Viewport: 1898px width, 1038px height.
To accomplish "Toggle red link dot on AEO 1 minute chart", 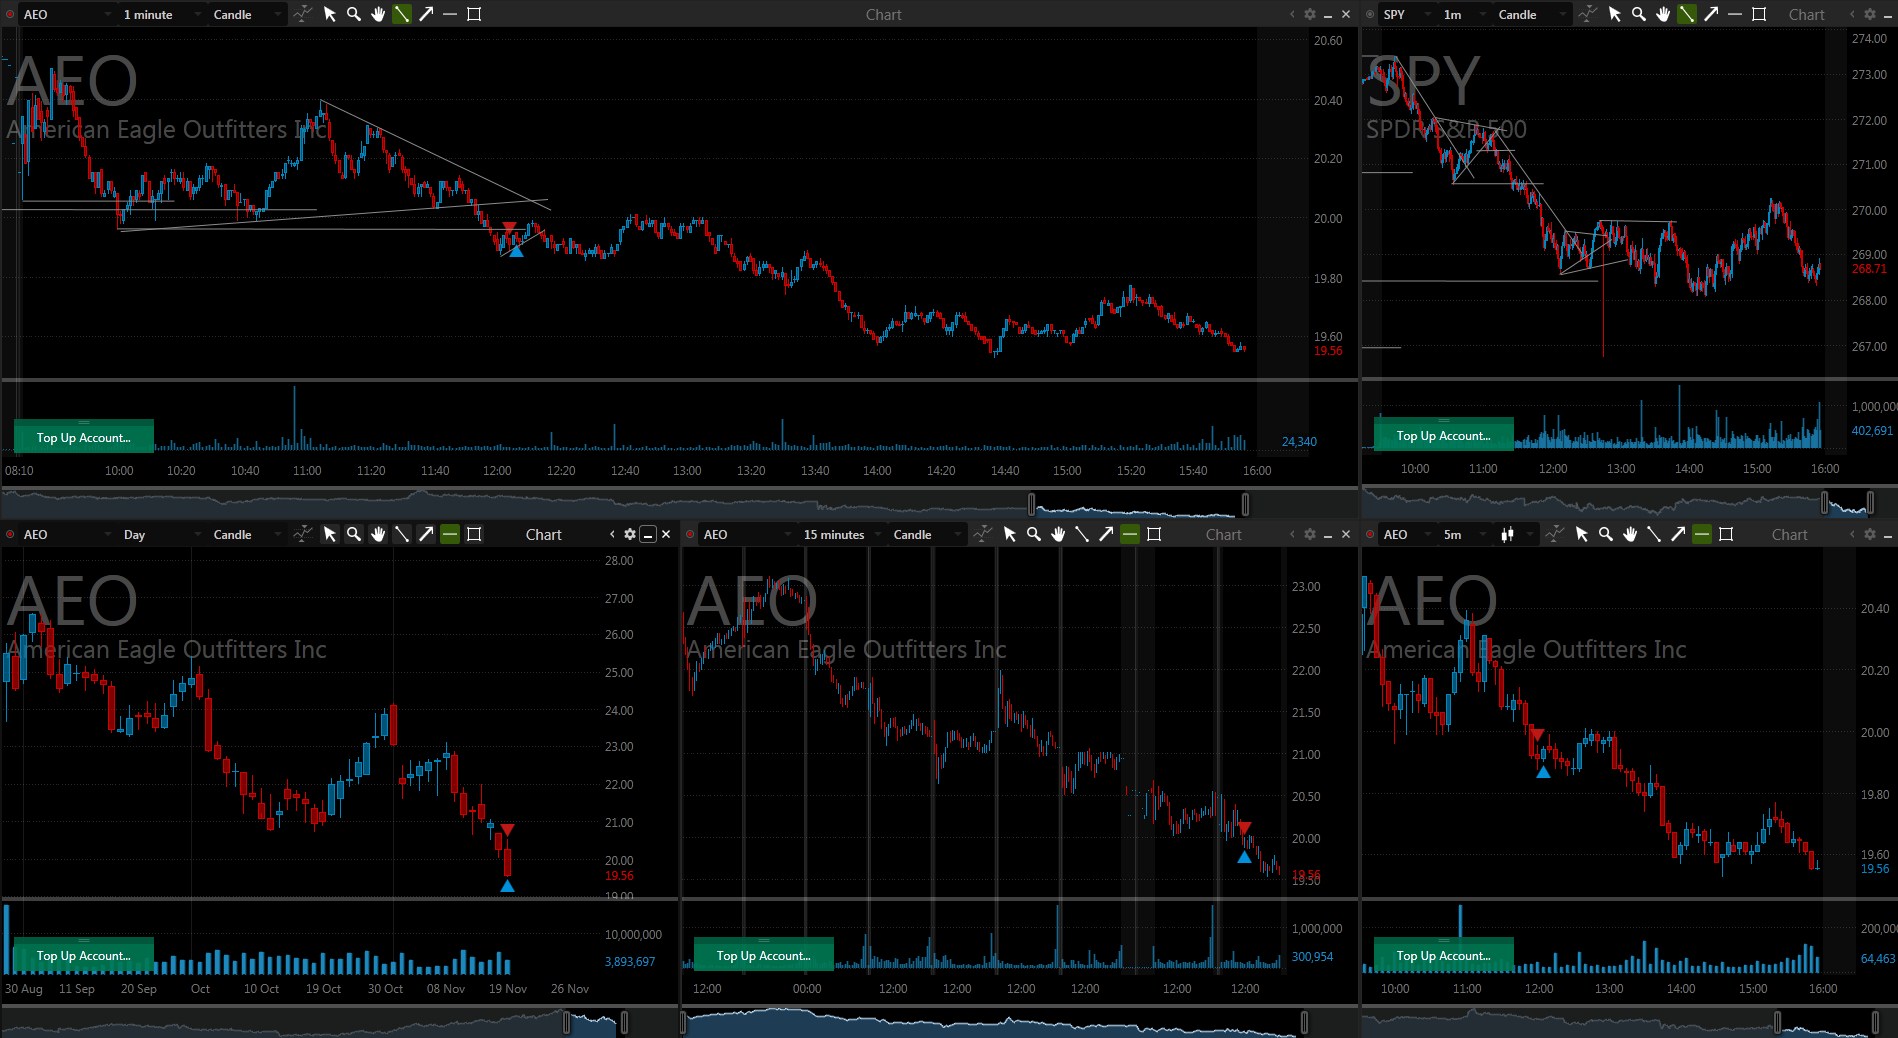I will [x=11, y=15].
